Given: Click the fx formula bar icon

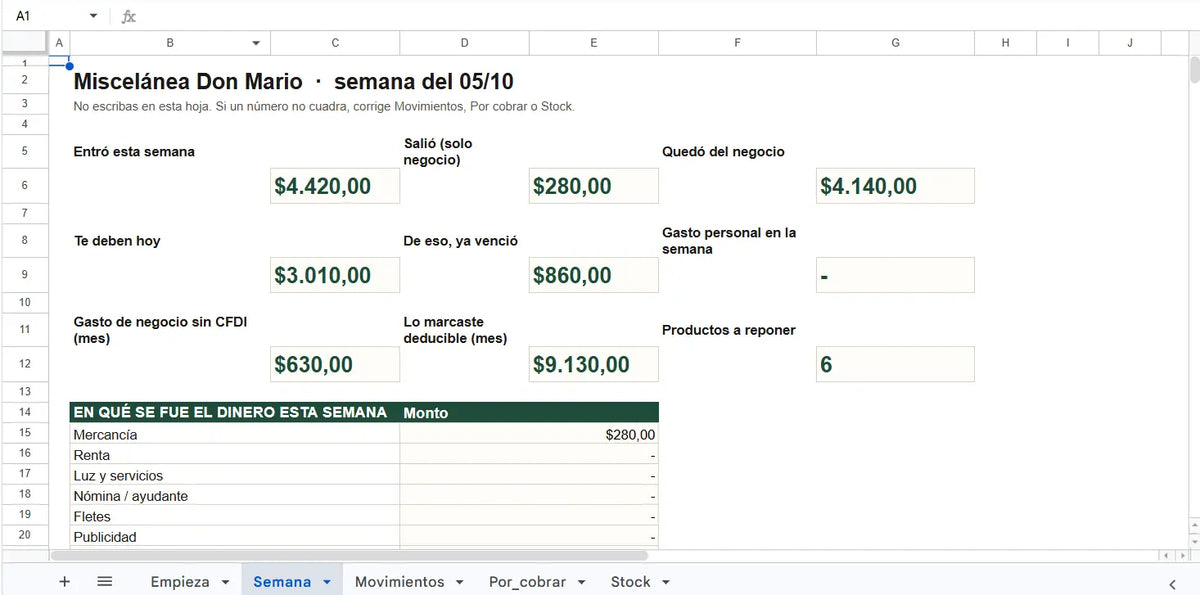Looking at the screenshot, I should coord(129,16).
